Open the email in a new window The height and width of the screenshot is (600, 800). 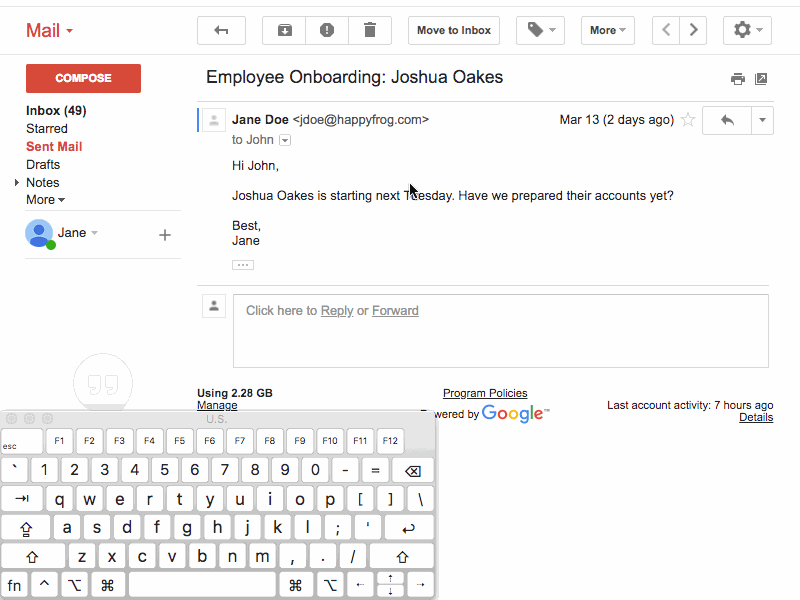click(x=761, y=79)
